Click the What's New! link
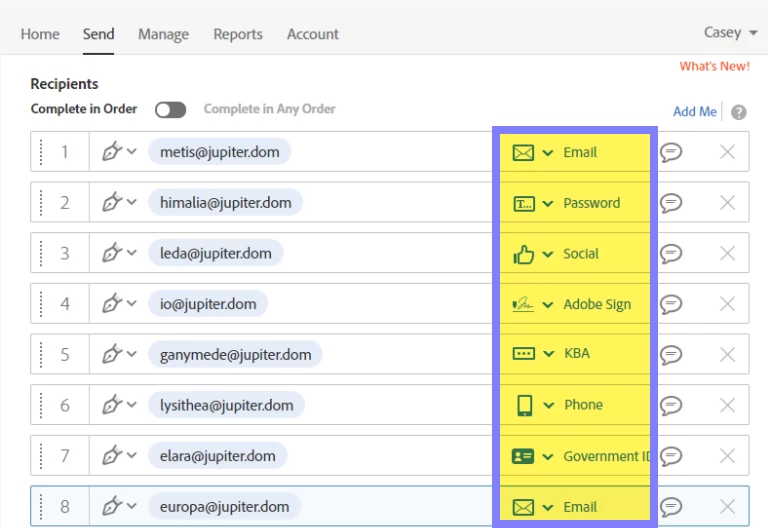768x528 pixels. [x=714, y=66]
